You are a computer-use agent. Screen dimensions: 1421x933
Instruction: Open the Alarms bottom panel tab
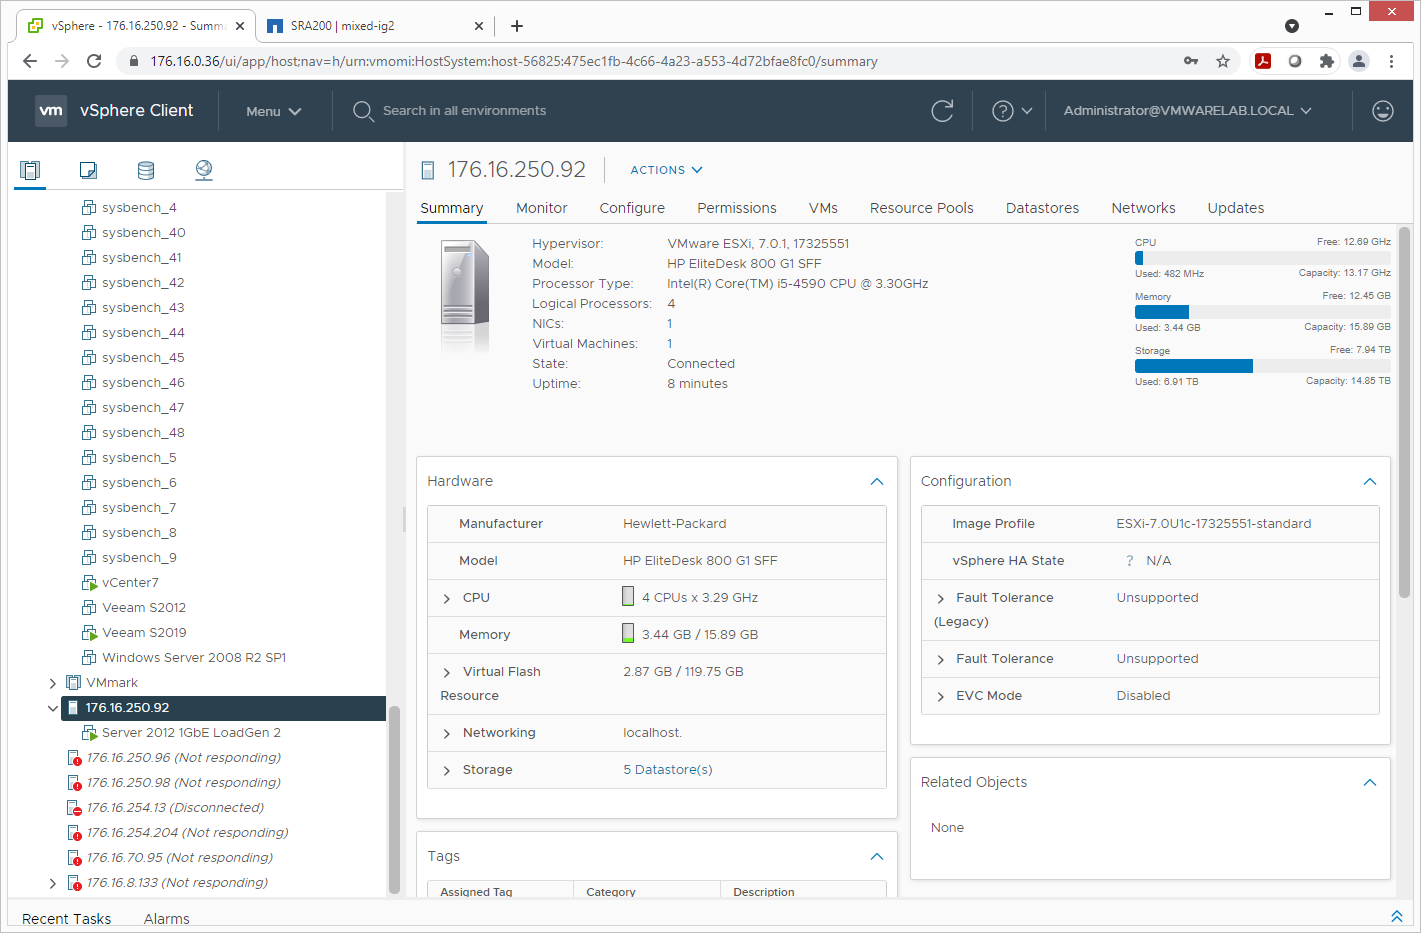(166, 919)
